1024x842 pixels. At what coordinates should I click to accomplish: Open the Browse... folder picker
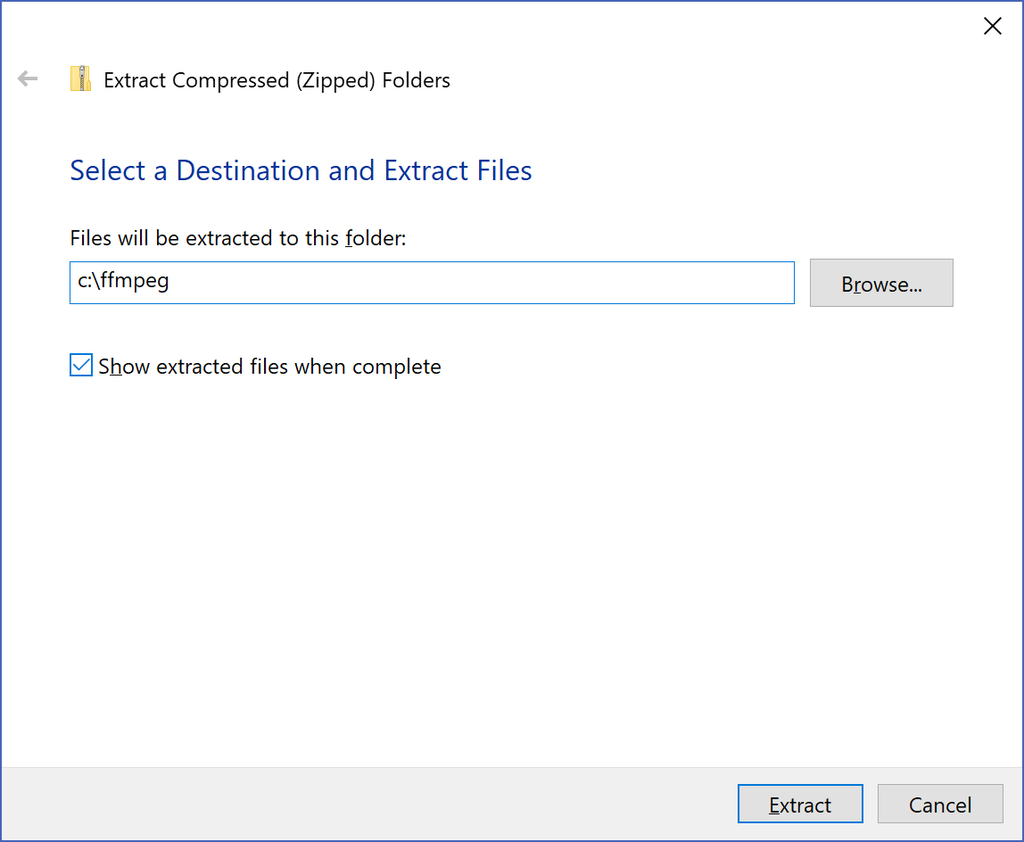(881, 284)
